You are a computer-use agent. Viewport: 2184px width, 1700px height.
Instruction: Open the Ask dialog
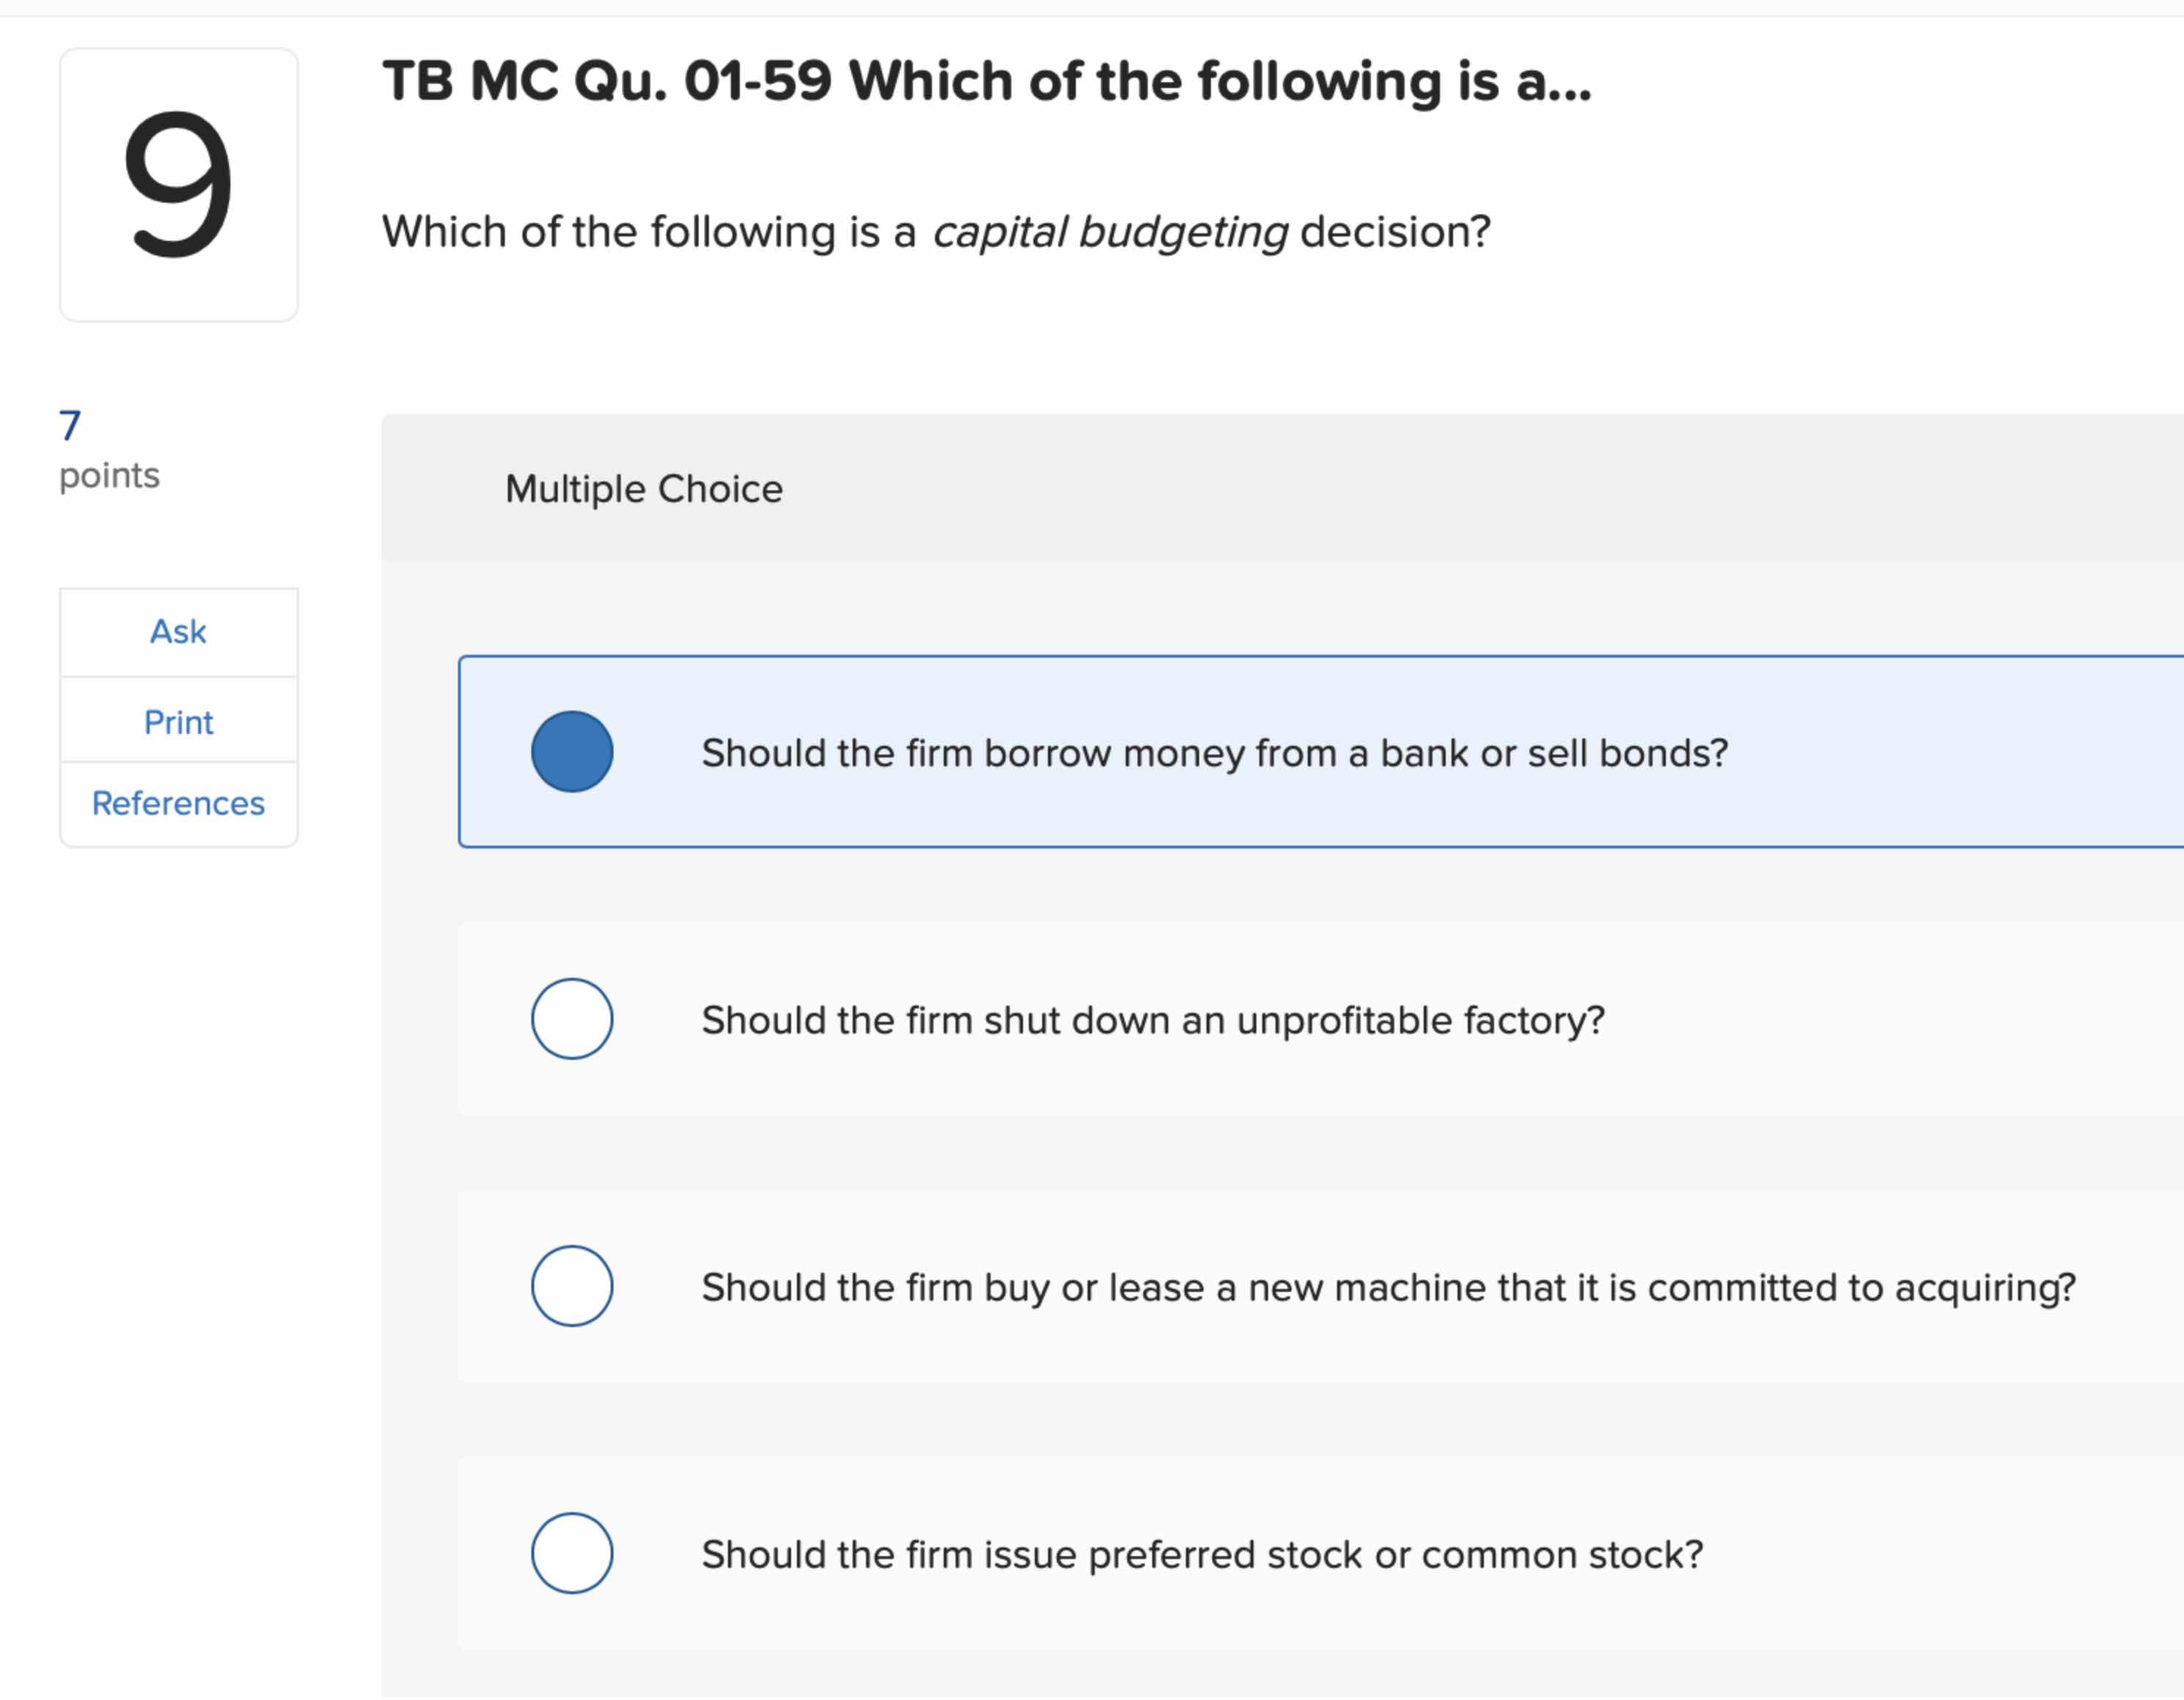tap(178, 631)
